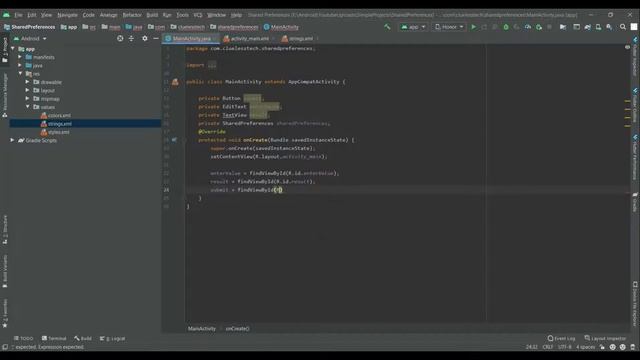The width and height of the screenshot is (640, 360).
Task: Open the Structure side tab
Action: tap(5, 230)
